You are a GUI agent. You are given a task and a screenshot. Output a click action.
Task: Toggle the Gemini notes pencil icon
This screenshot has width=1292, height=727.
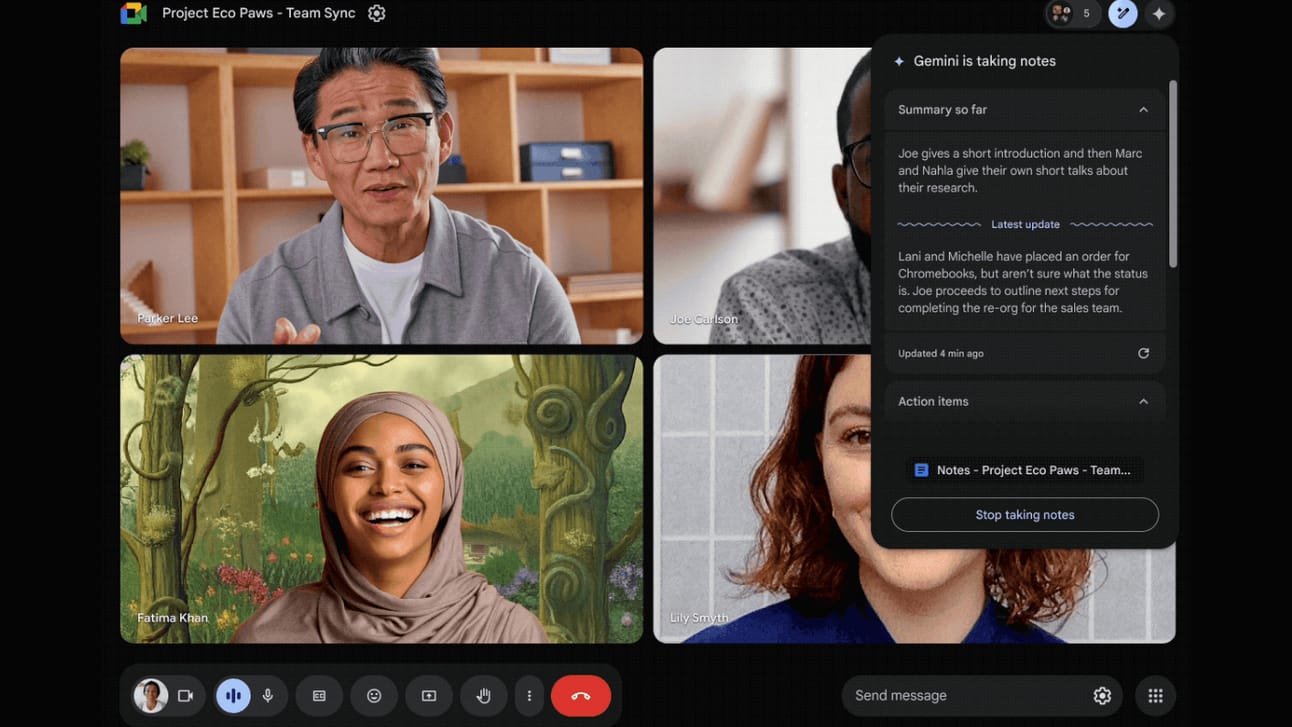tap(1123, 14)
